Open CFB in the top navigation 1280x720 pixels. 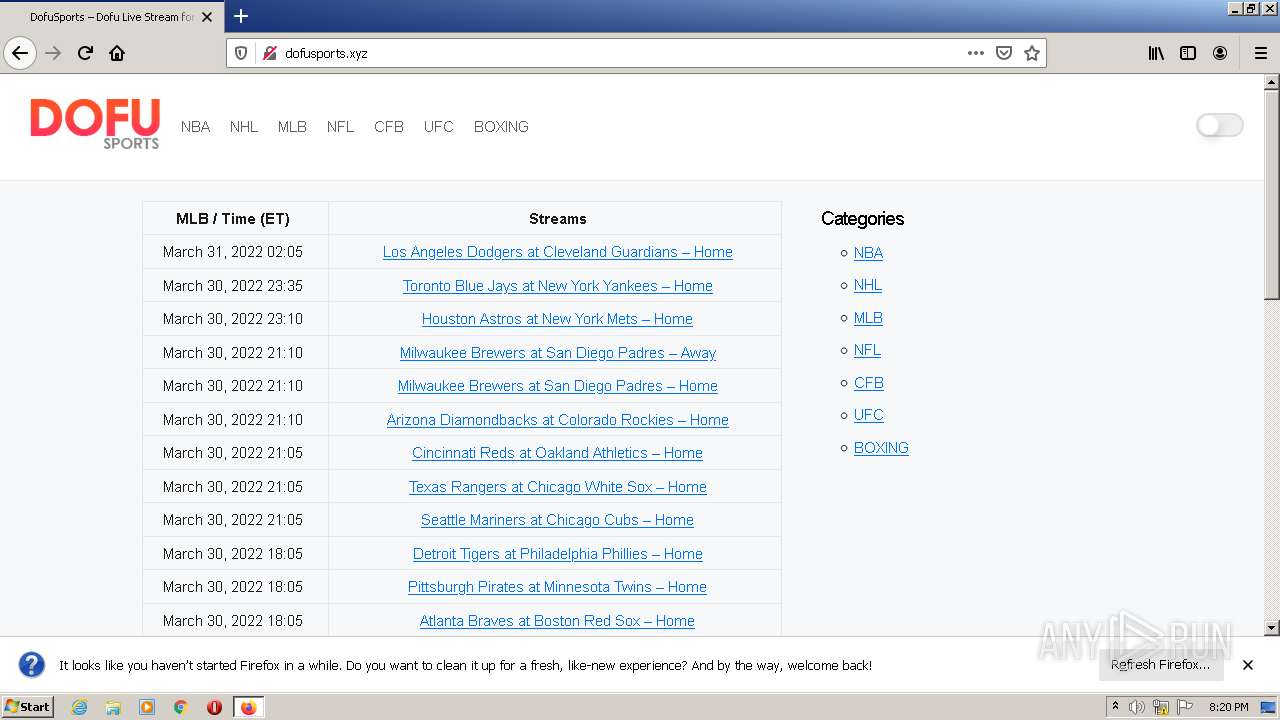[x=389, y=127]
